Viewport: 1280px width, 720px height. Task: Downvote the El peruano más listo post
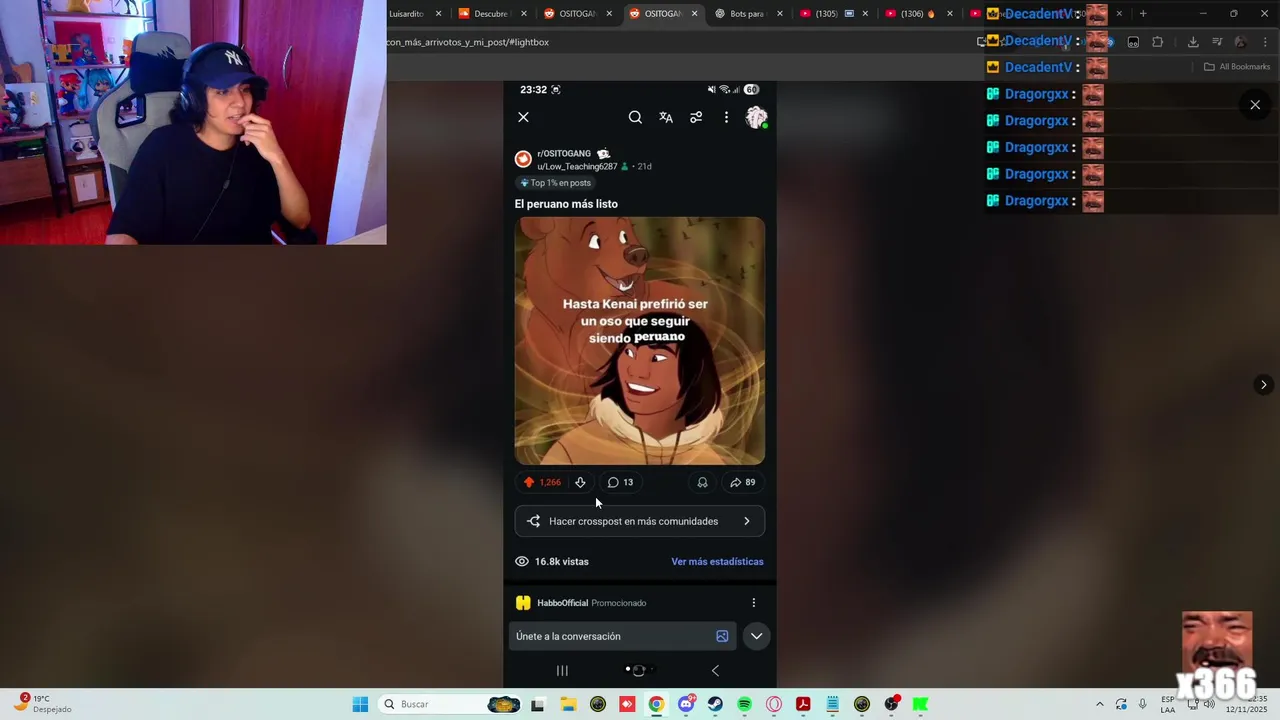pos(580,482)
